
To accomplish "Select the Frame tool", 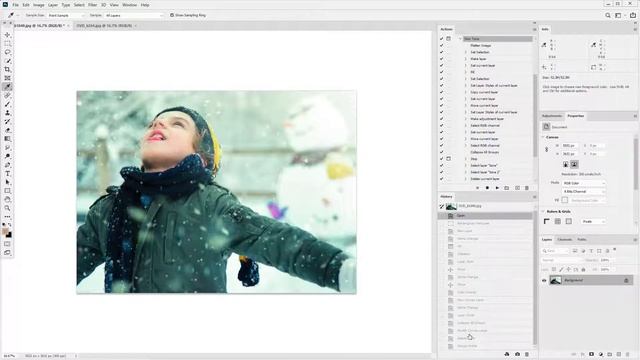I will coord(7,78).
